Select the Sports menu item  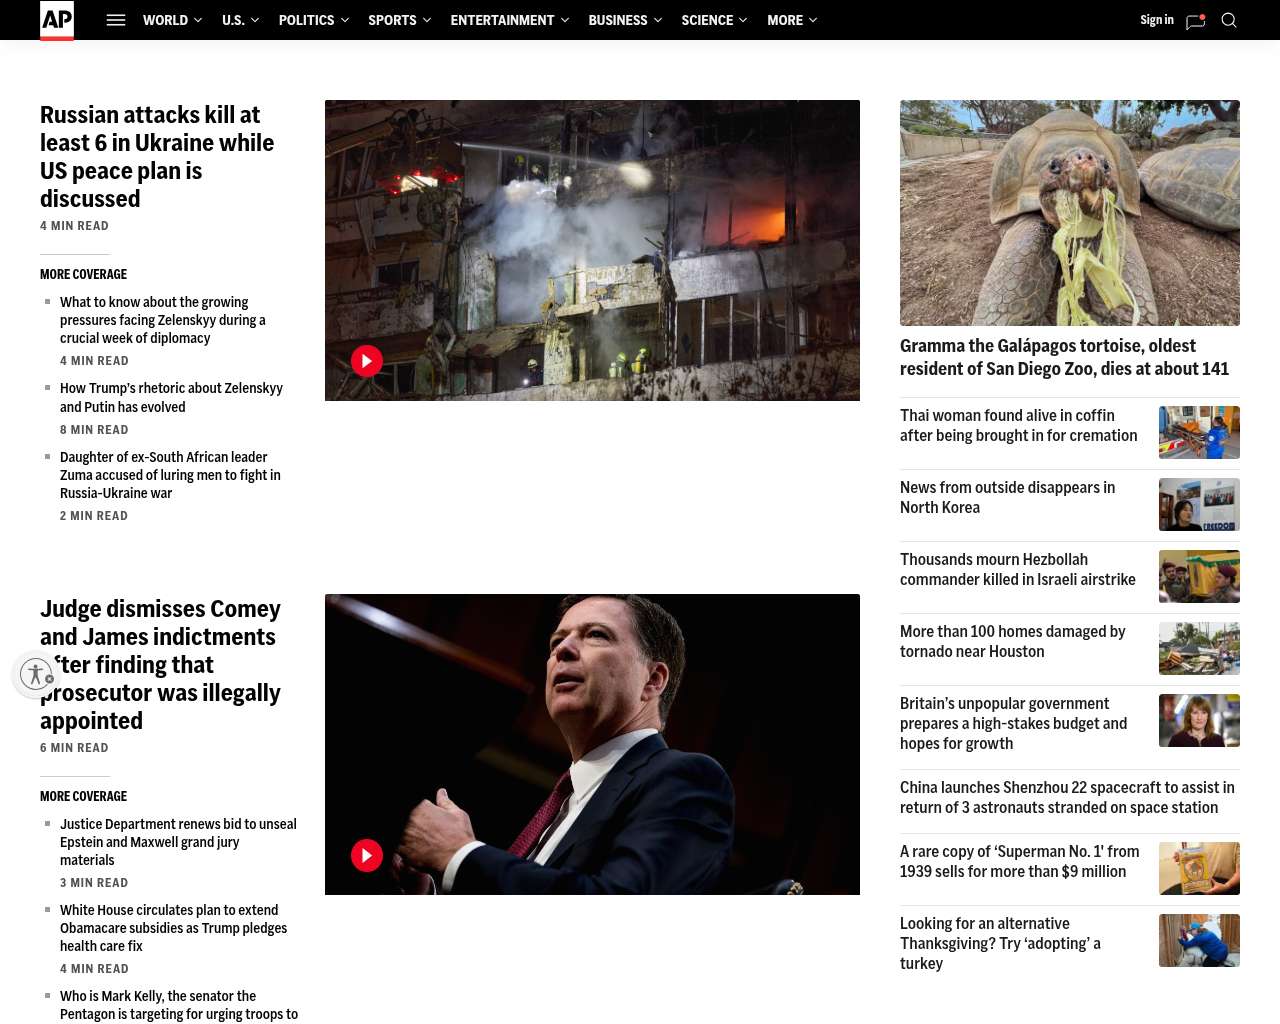click(392, 20)
